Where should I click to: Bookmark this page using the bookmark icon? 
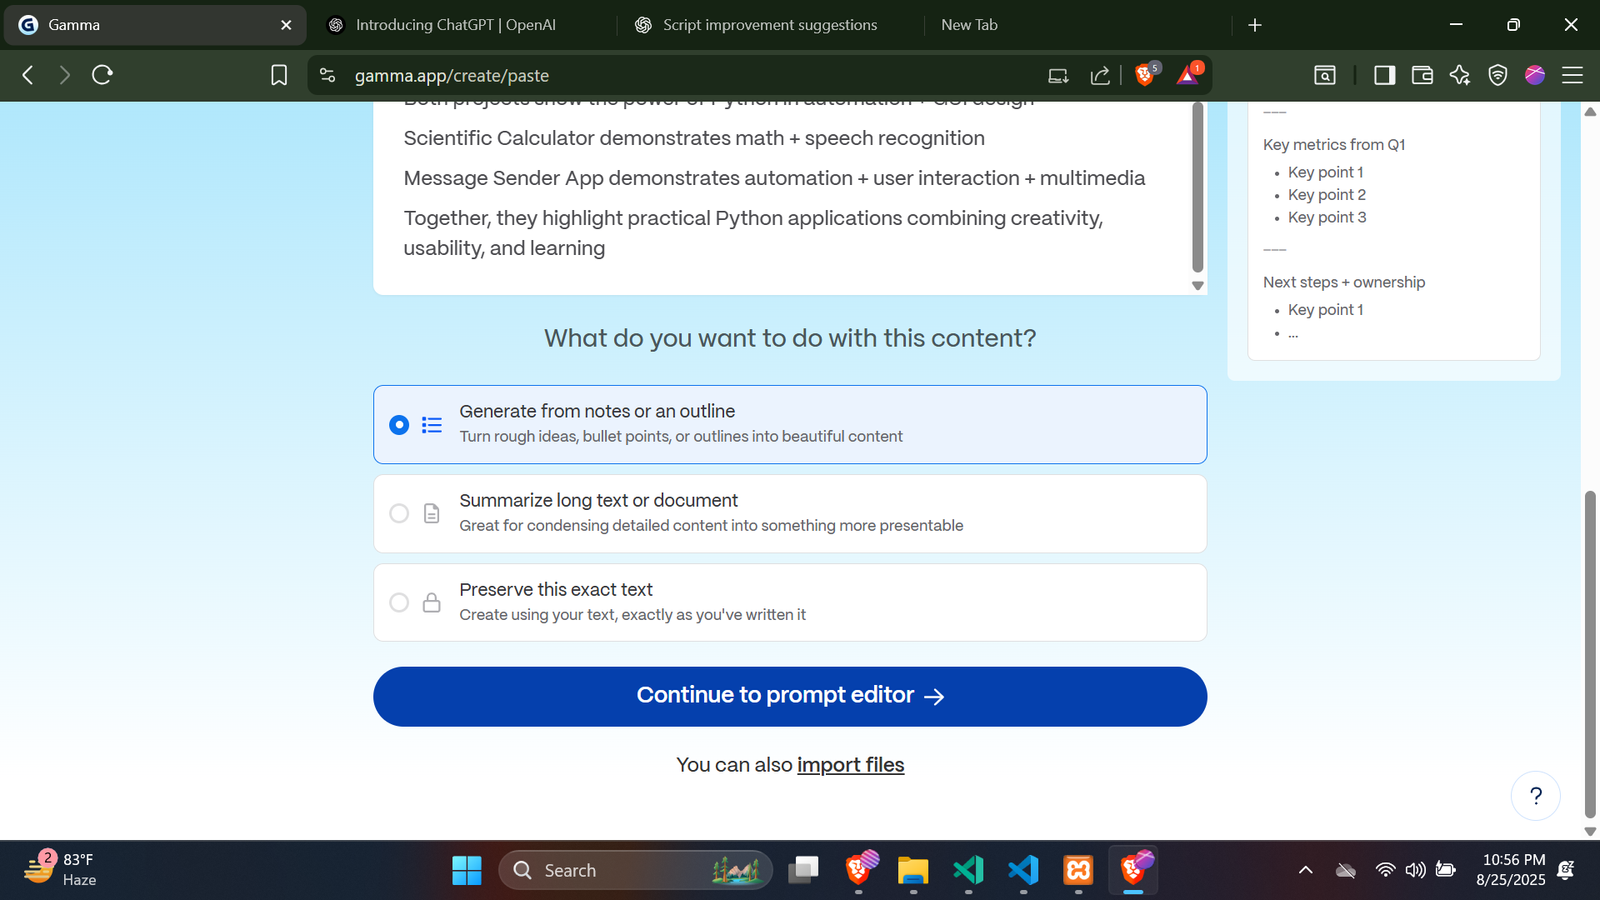pos(279,75)
